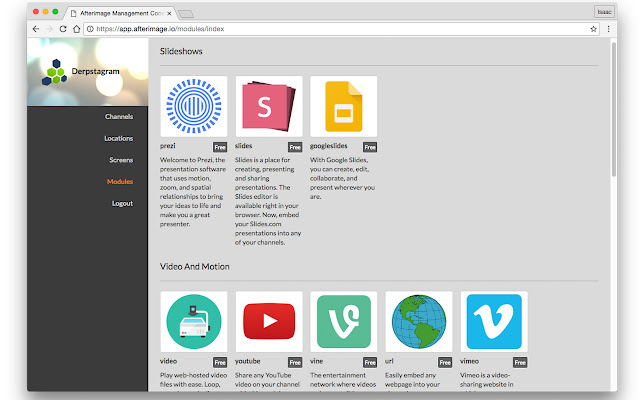Click the 'With Google Slides' description text
Image resolution: width=640 pixels, height=400 pixels.
pos(342,178)
